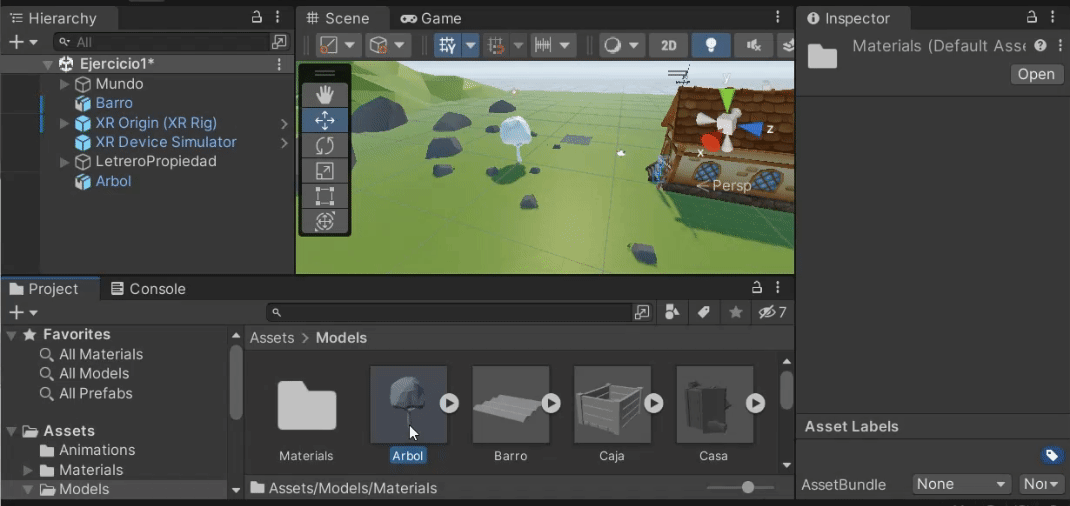Image resolution: width=1070 pixels, height=506 pixels.
Task: Click the scene orientation gizmo cube
Action: point(725,123)
